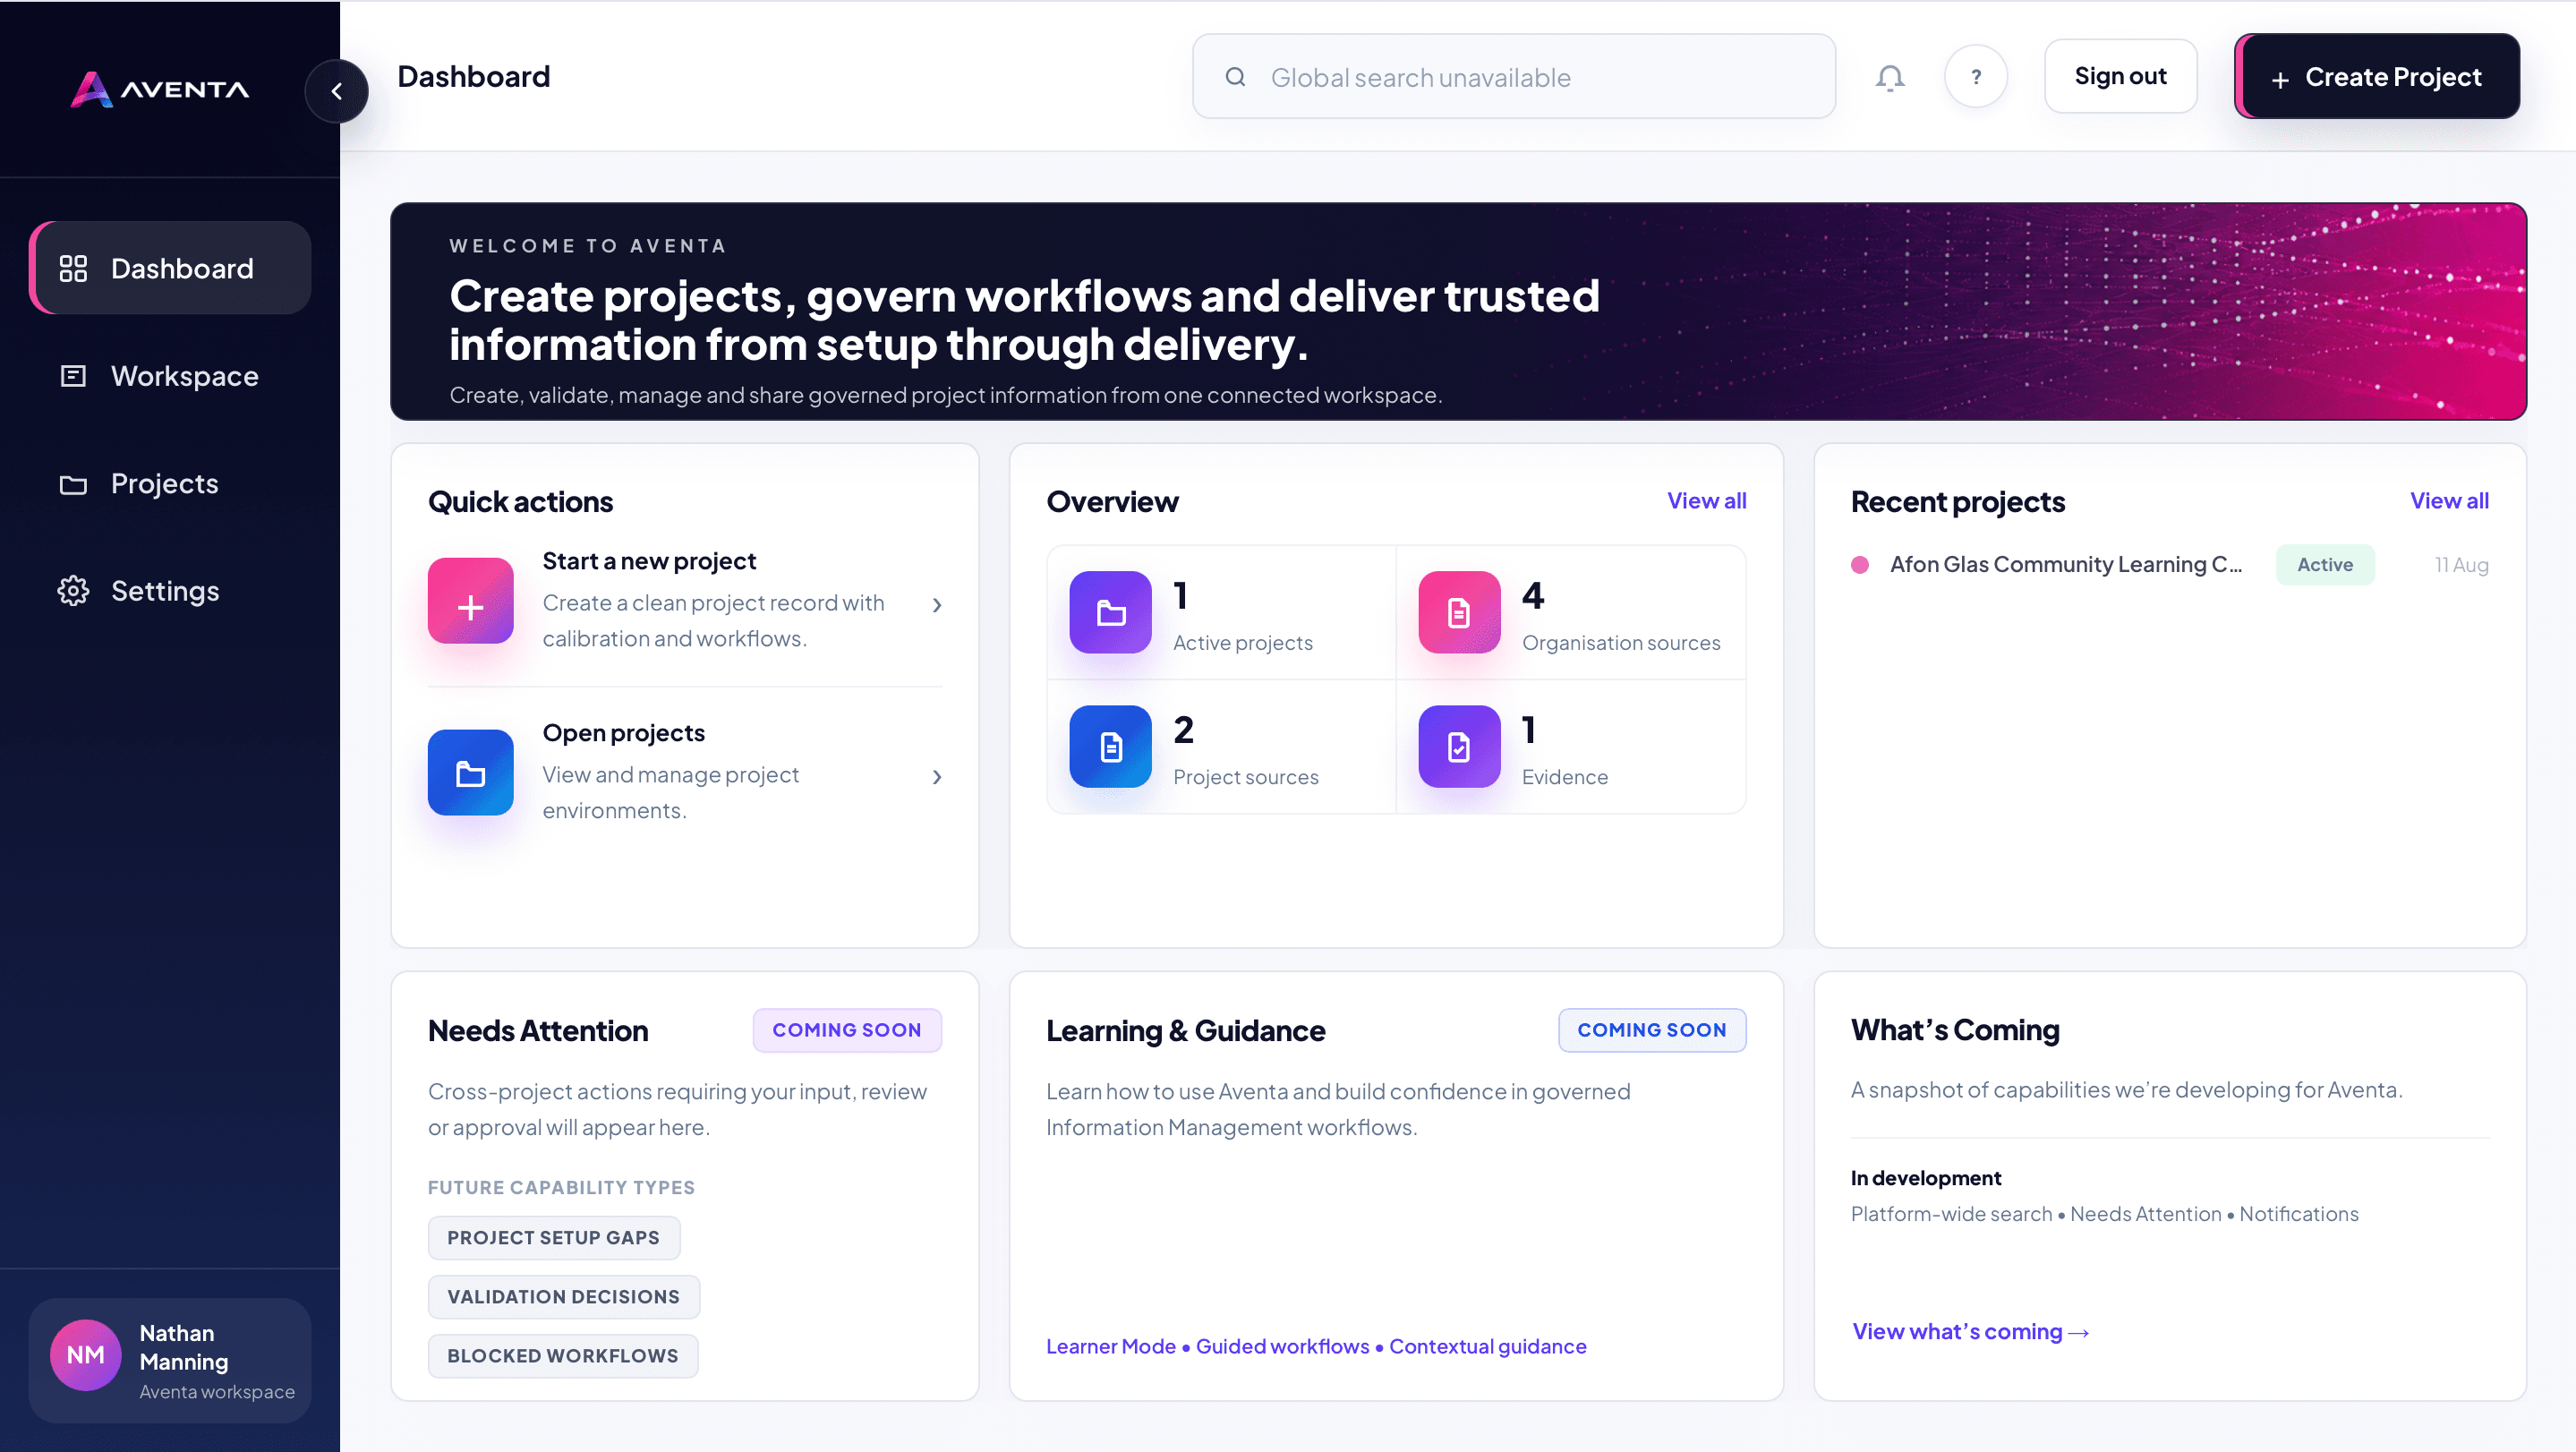This screenshot has height=1452, width=2576.
Task: Click View all in the Overview card
Action: coord(1706,501)
